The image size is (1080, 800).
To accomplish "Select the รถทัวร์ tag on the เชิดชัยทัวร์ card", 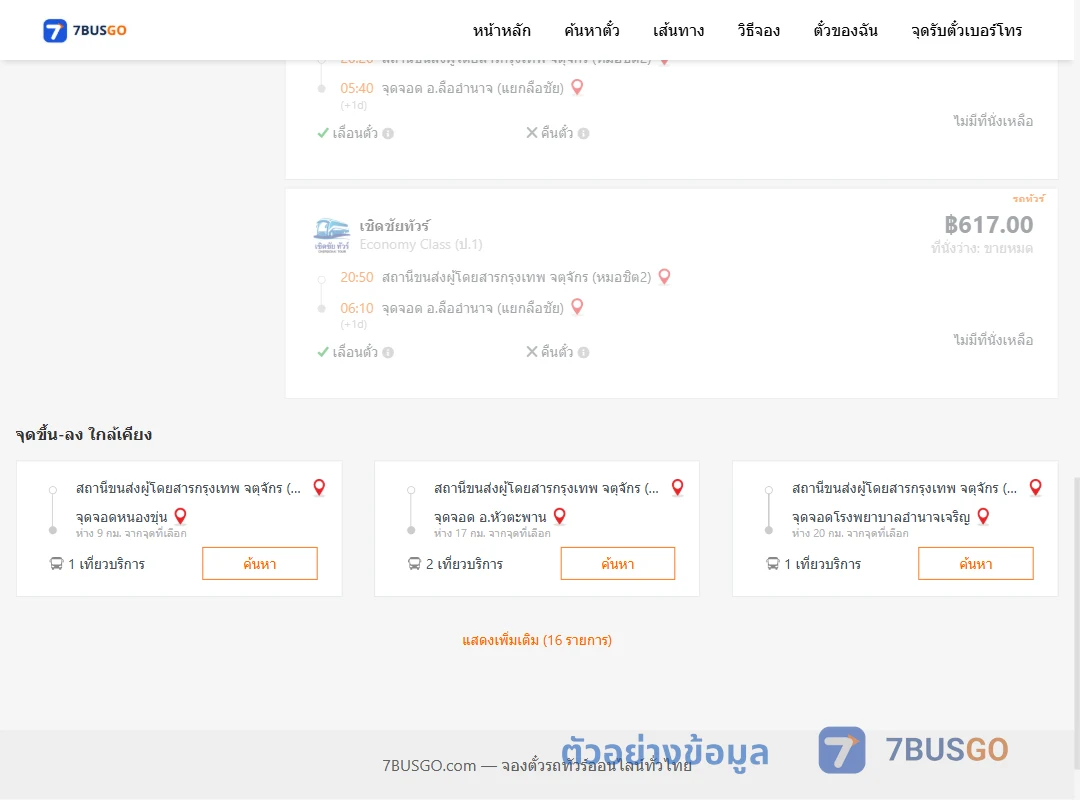I will [1028, 198].
